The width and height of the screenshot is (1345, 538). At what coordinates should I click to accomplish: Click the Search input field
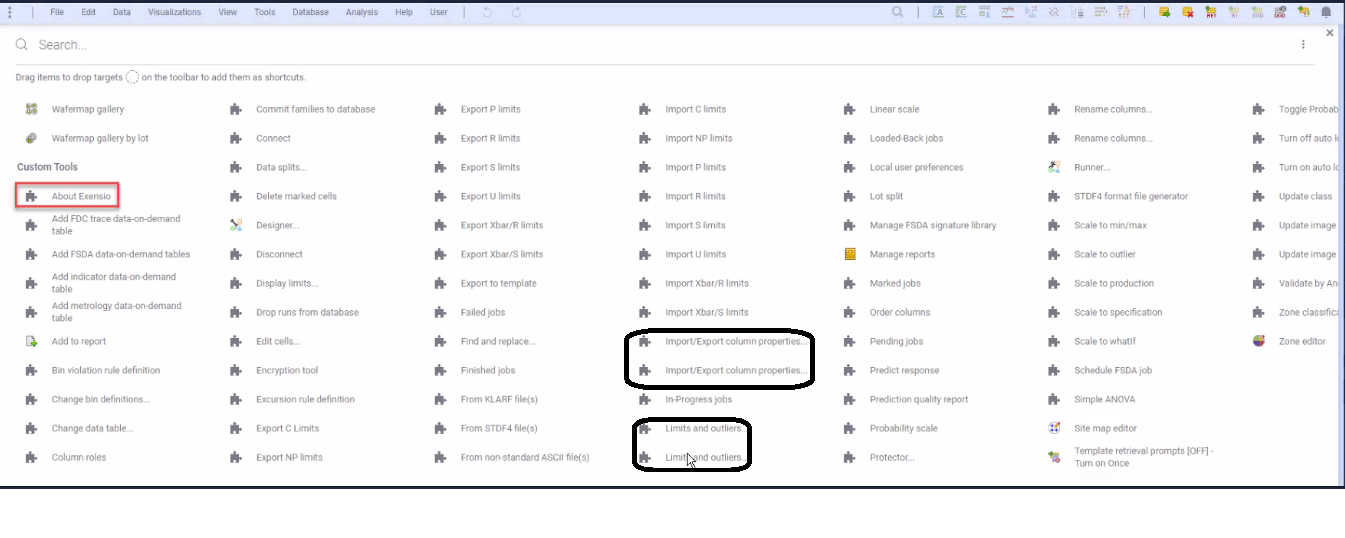pos(400,45)
